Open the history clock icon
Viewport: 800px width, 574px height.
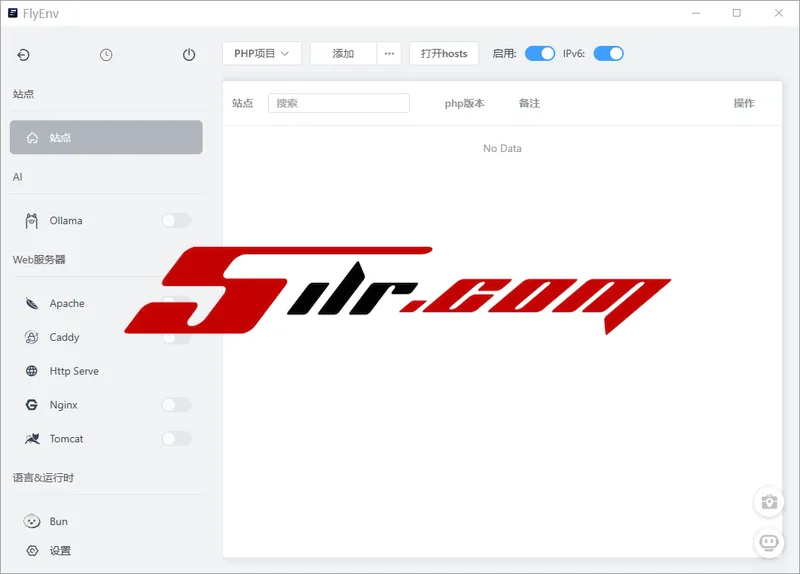(x=106, y=55)
